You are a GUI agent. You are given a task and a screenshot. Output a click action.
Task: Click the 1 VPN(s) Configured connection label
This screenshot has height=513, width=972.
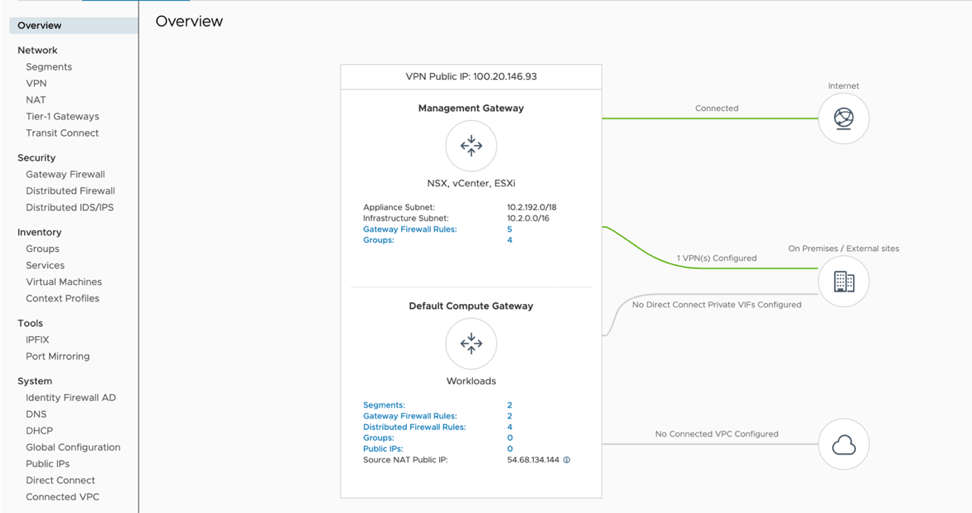click(716, 258)
